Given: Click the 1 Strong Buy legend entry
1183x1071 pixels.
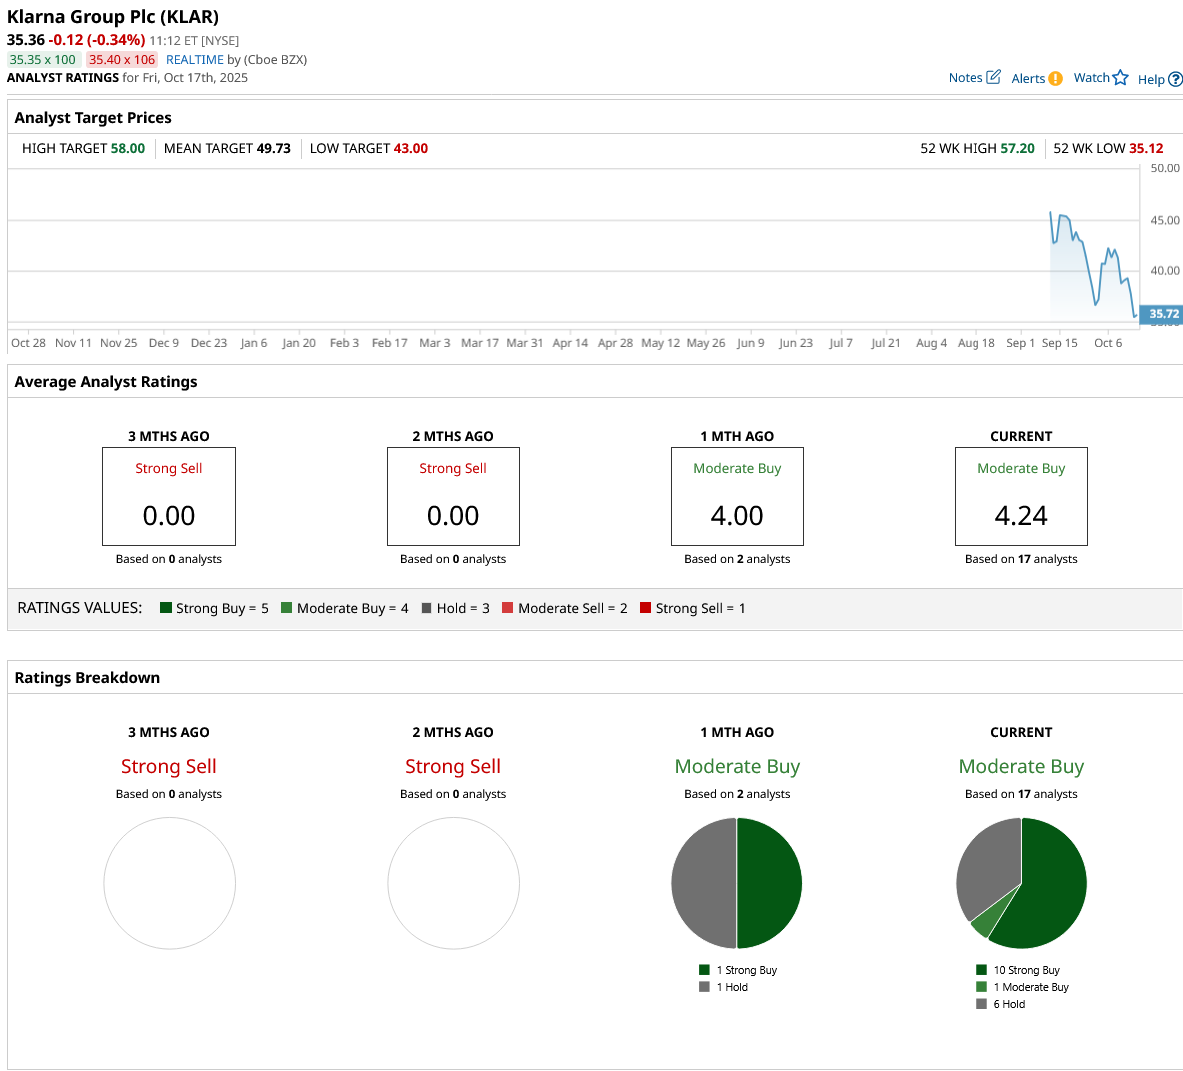Looking at the screenshot, I should coord(738,970).
